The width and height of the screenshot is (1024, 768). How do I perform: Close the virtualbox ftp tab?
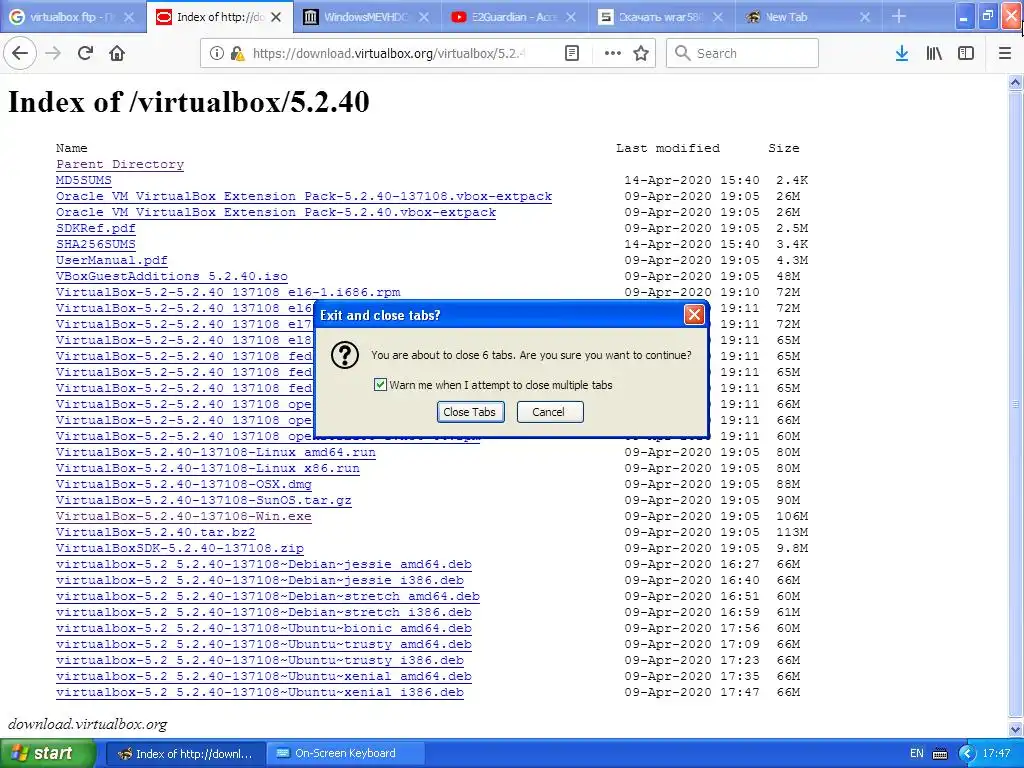pos(129,18)
